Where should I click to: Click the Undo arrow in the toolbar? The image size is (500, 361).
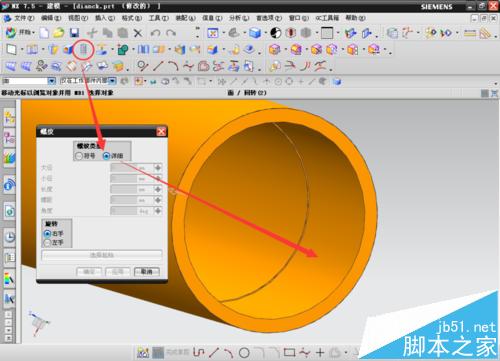[155, 33]
